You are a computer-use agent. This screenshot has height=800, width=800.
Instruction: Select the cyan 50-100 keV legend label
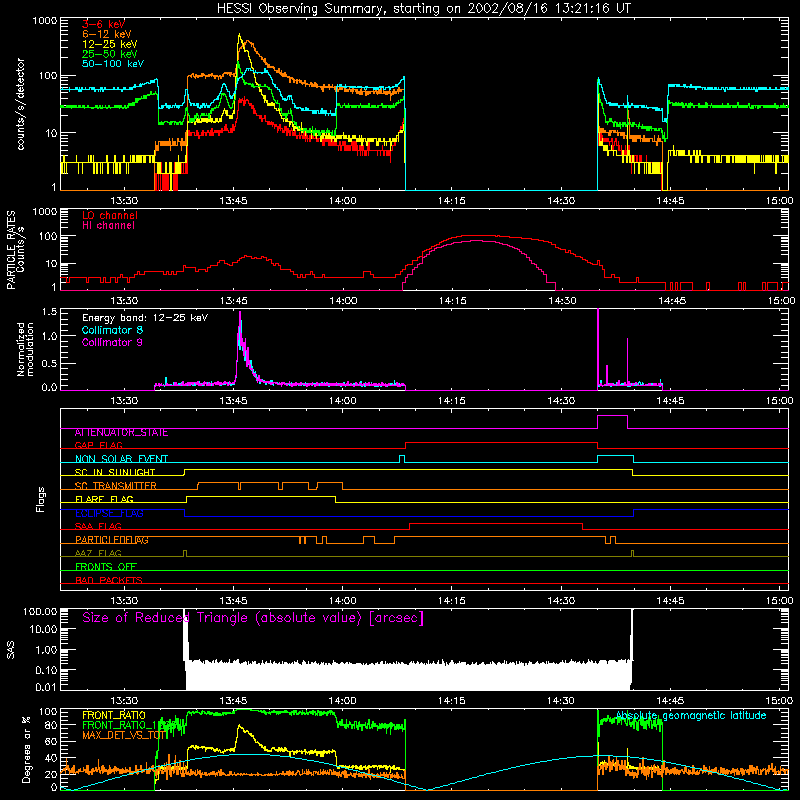coord(113,64)
